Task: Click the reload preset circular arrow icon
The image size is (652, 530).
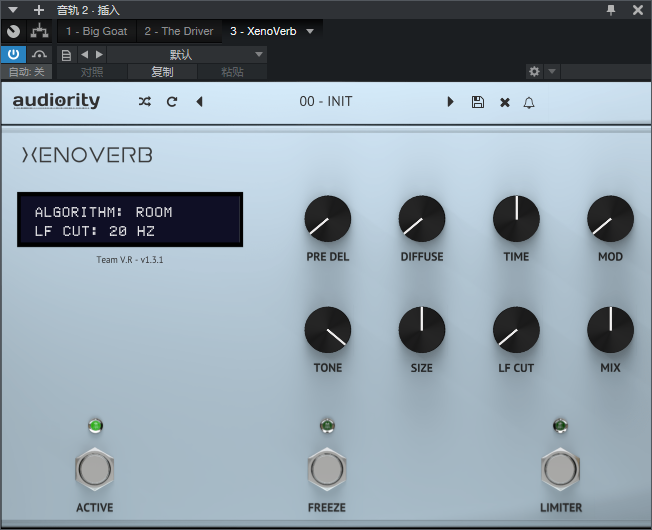Action: pyautogui.click(x=172, y=101)
